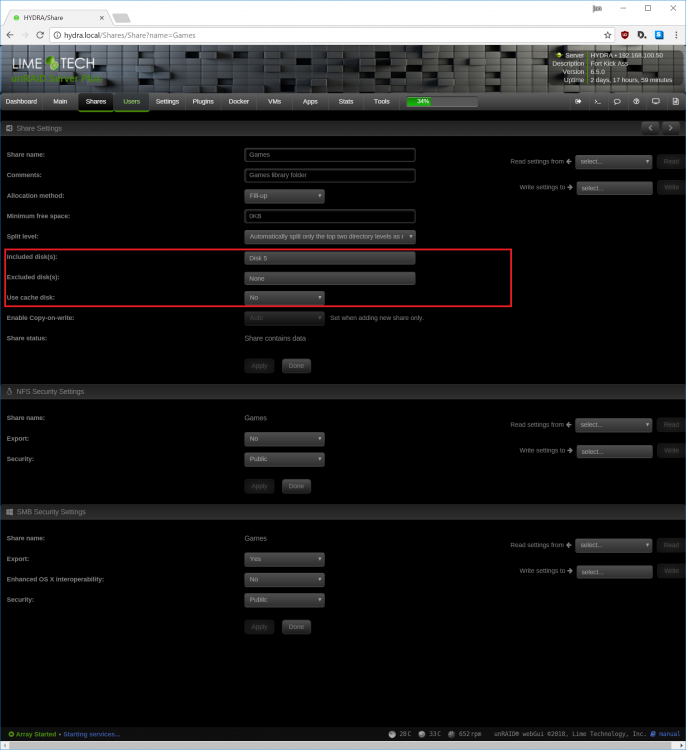
Task: Click the 652 rpm fan speed reading
Action: 470,734
